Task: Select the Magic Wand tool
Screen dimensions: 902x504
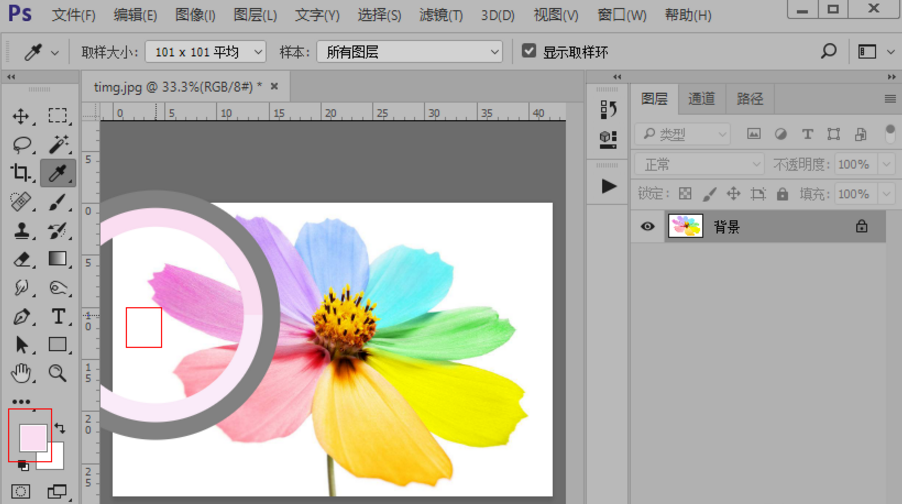Action: point(58,145)
